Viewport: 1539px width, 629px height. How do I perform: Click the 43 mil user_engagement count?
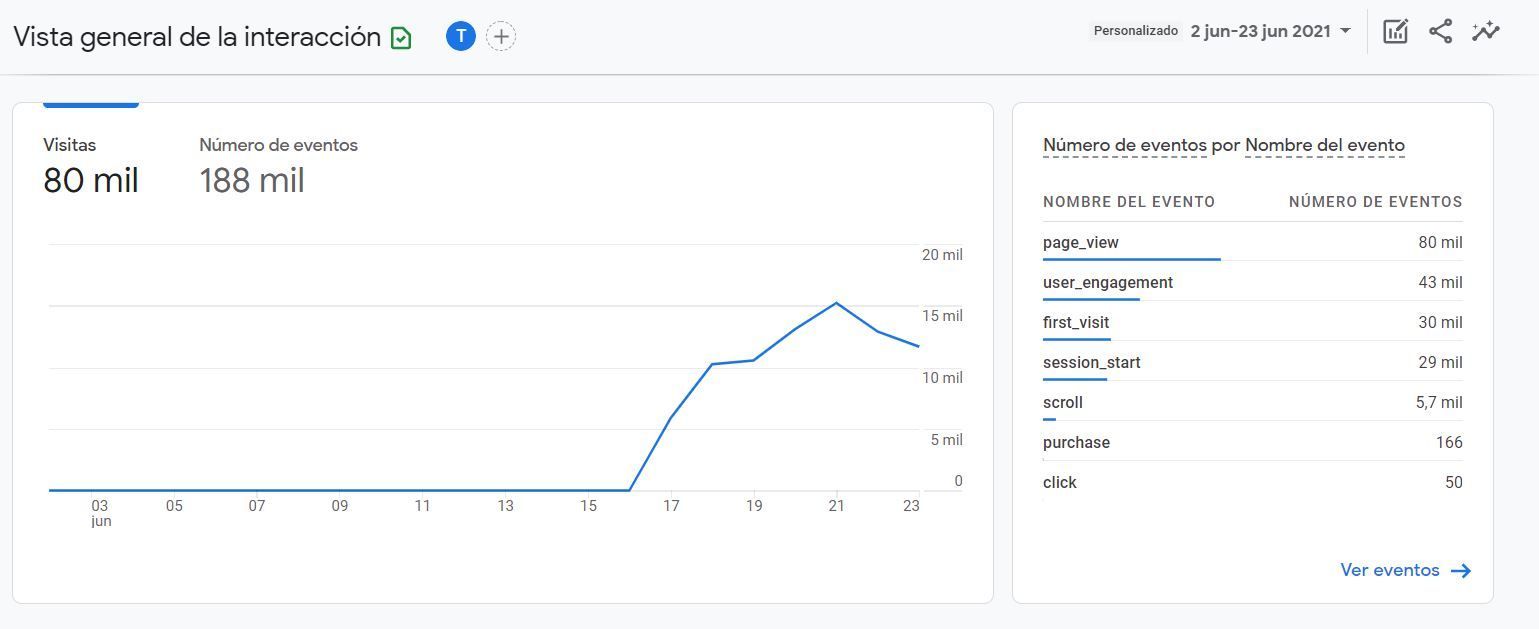point(1440,282)
